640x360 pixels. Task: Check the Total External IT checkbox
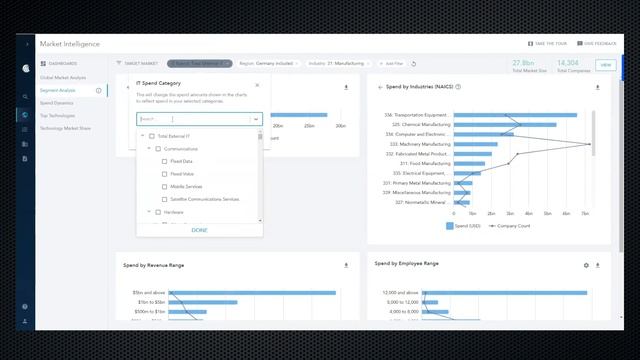(x=152, y=136)
